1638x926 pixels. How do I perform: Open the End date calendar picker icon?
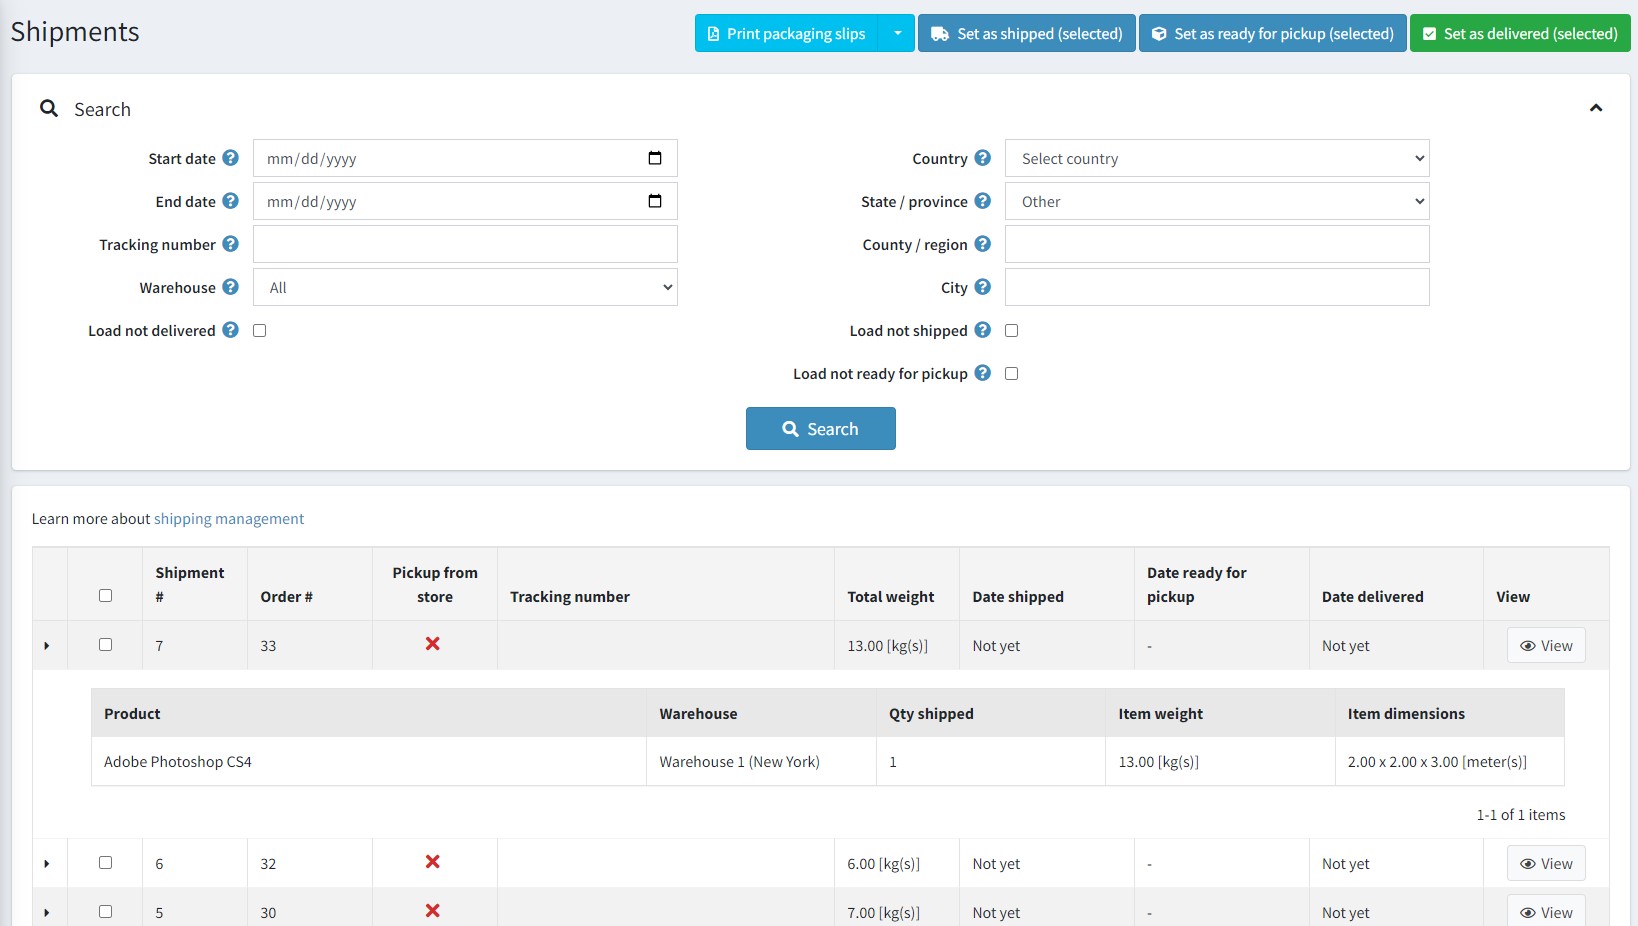[655, 201]
